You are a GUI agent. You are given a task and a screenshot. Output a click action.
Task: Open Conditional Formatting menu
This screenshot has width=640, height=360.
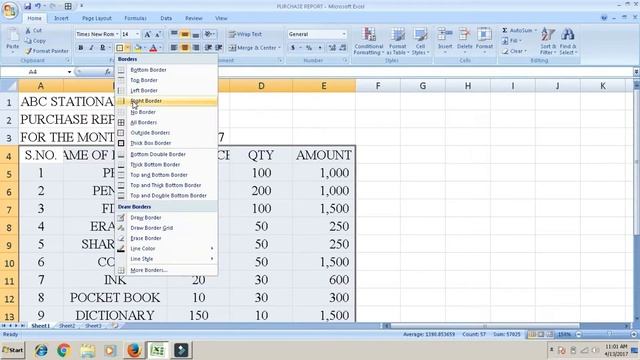click(368, 41)
